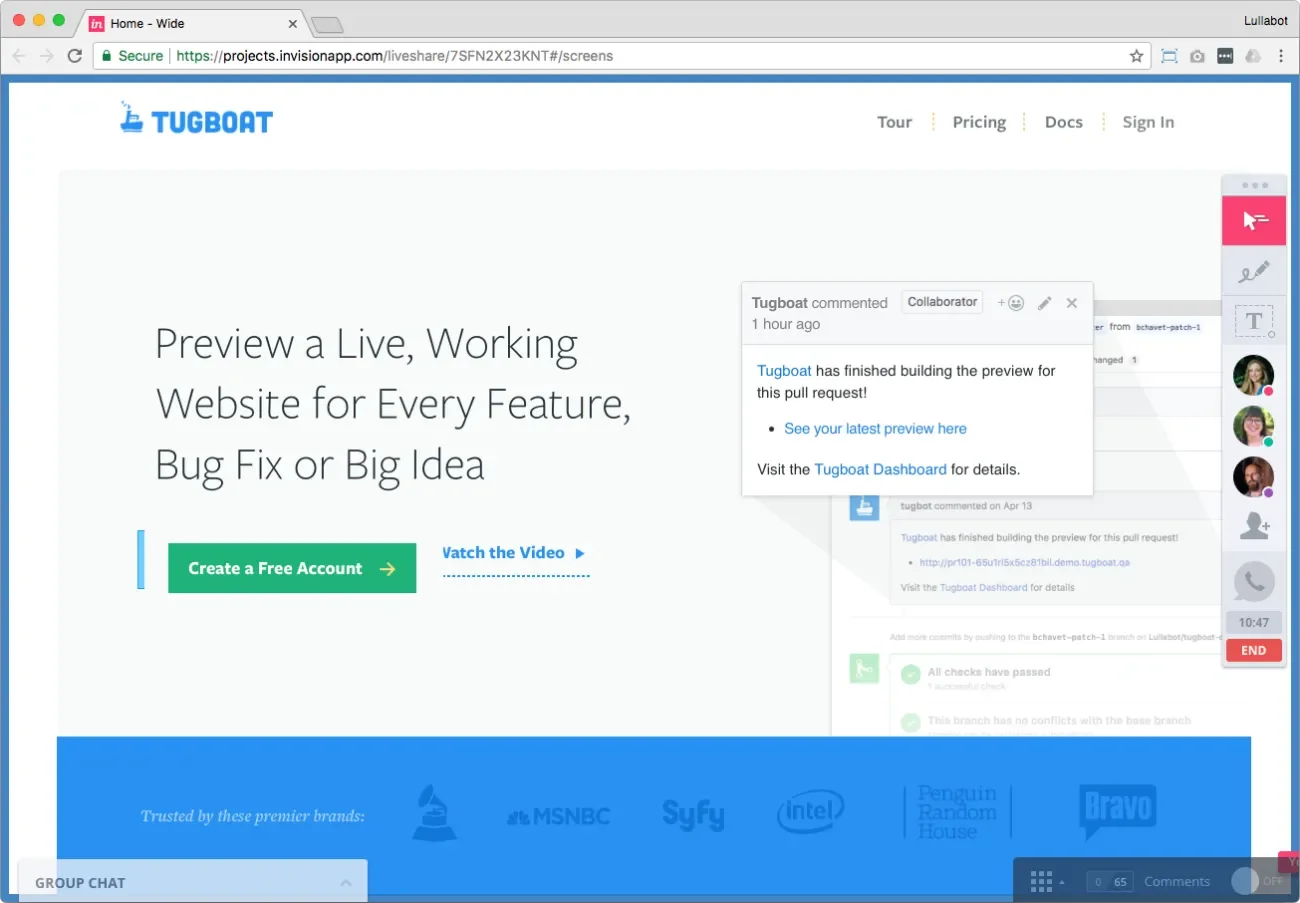Add emoji reaction to Tugboat comment

pos(1011,303)
